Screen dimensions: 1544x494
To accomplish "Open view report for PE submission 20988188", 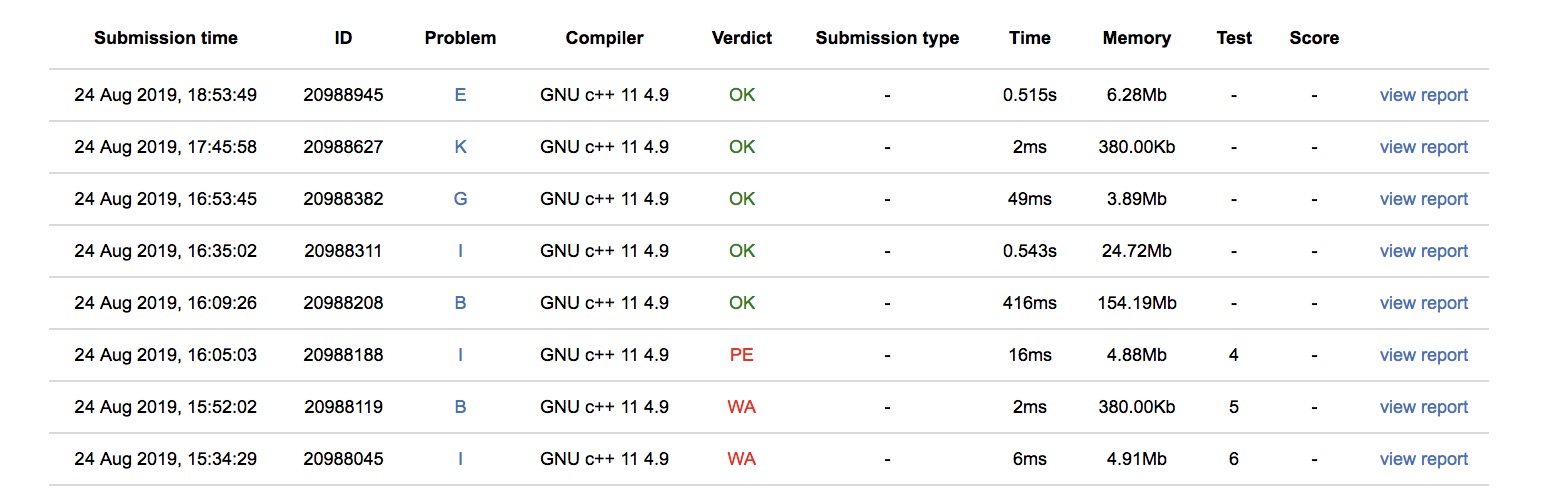I will tap(1423, 355).
